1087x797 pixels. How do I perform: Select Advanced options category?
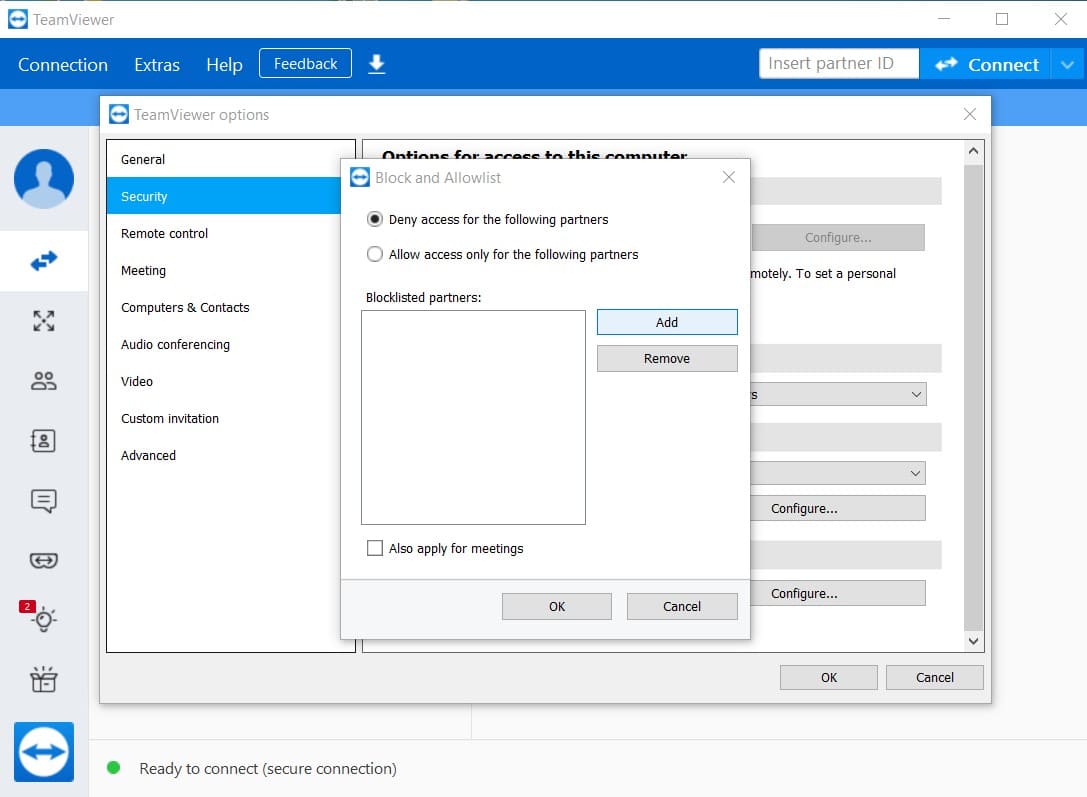[x=224, y=455]
